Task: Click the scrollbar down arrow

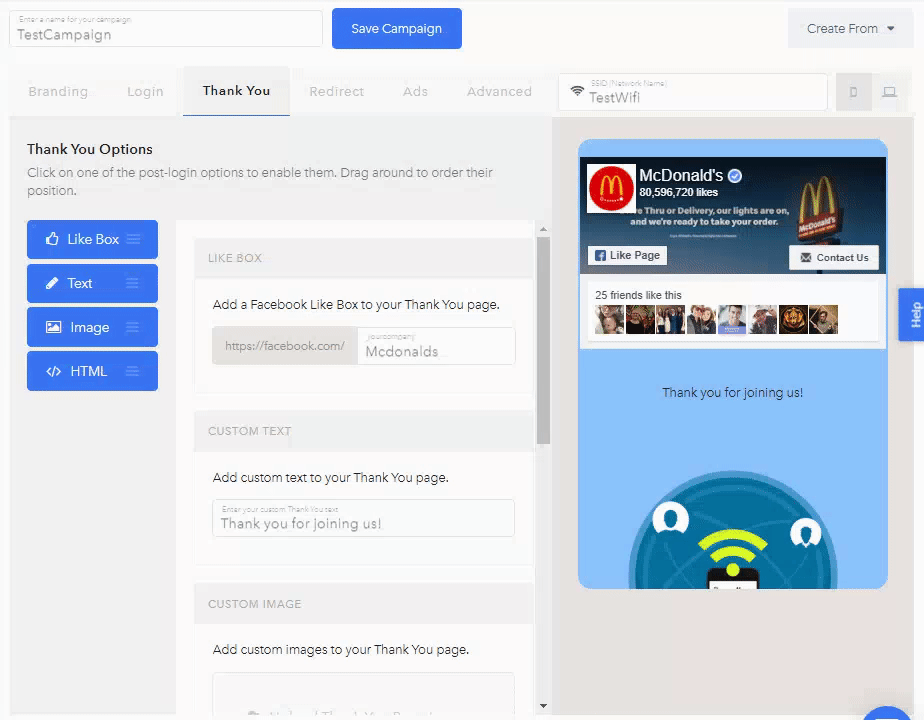Action: (543, 705)
